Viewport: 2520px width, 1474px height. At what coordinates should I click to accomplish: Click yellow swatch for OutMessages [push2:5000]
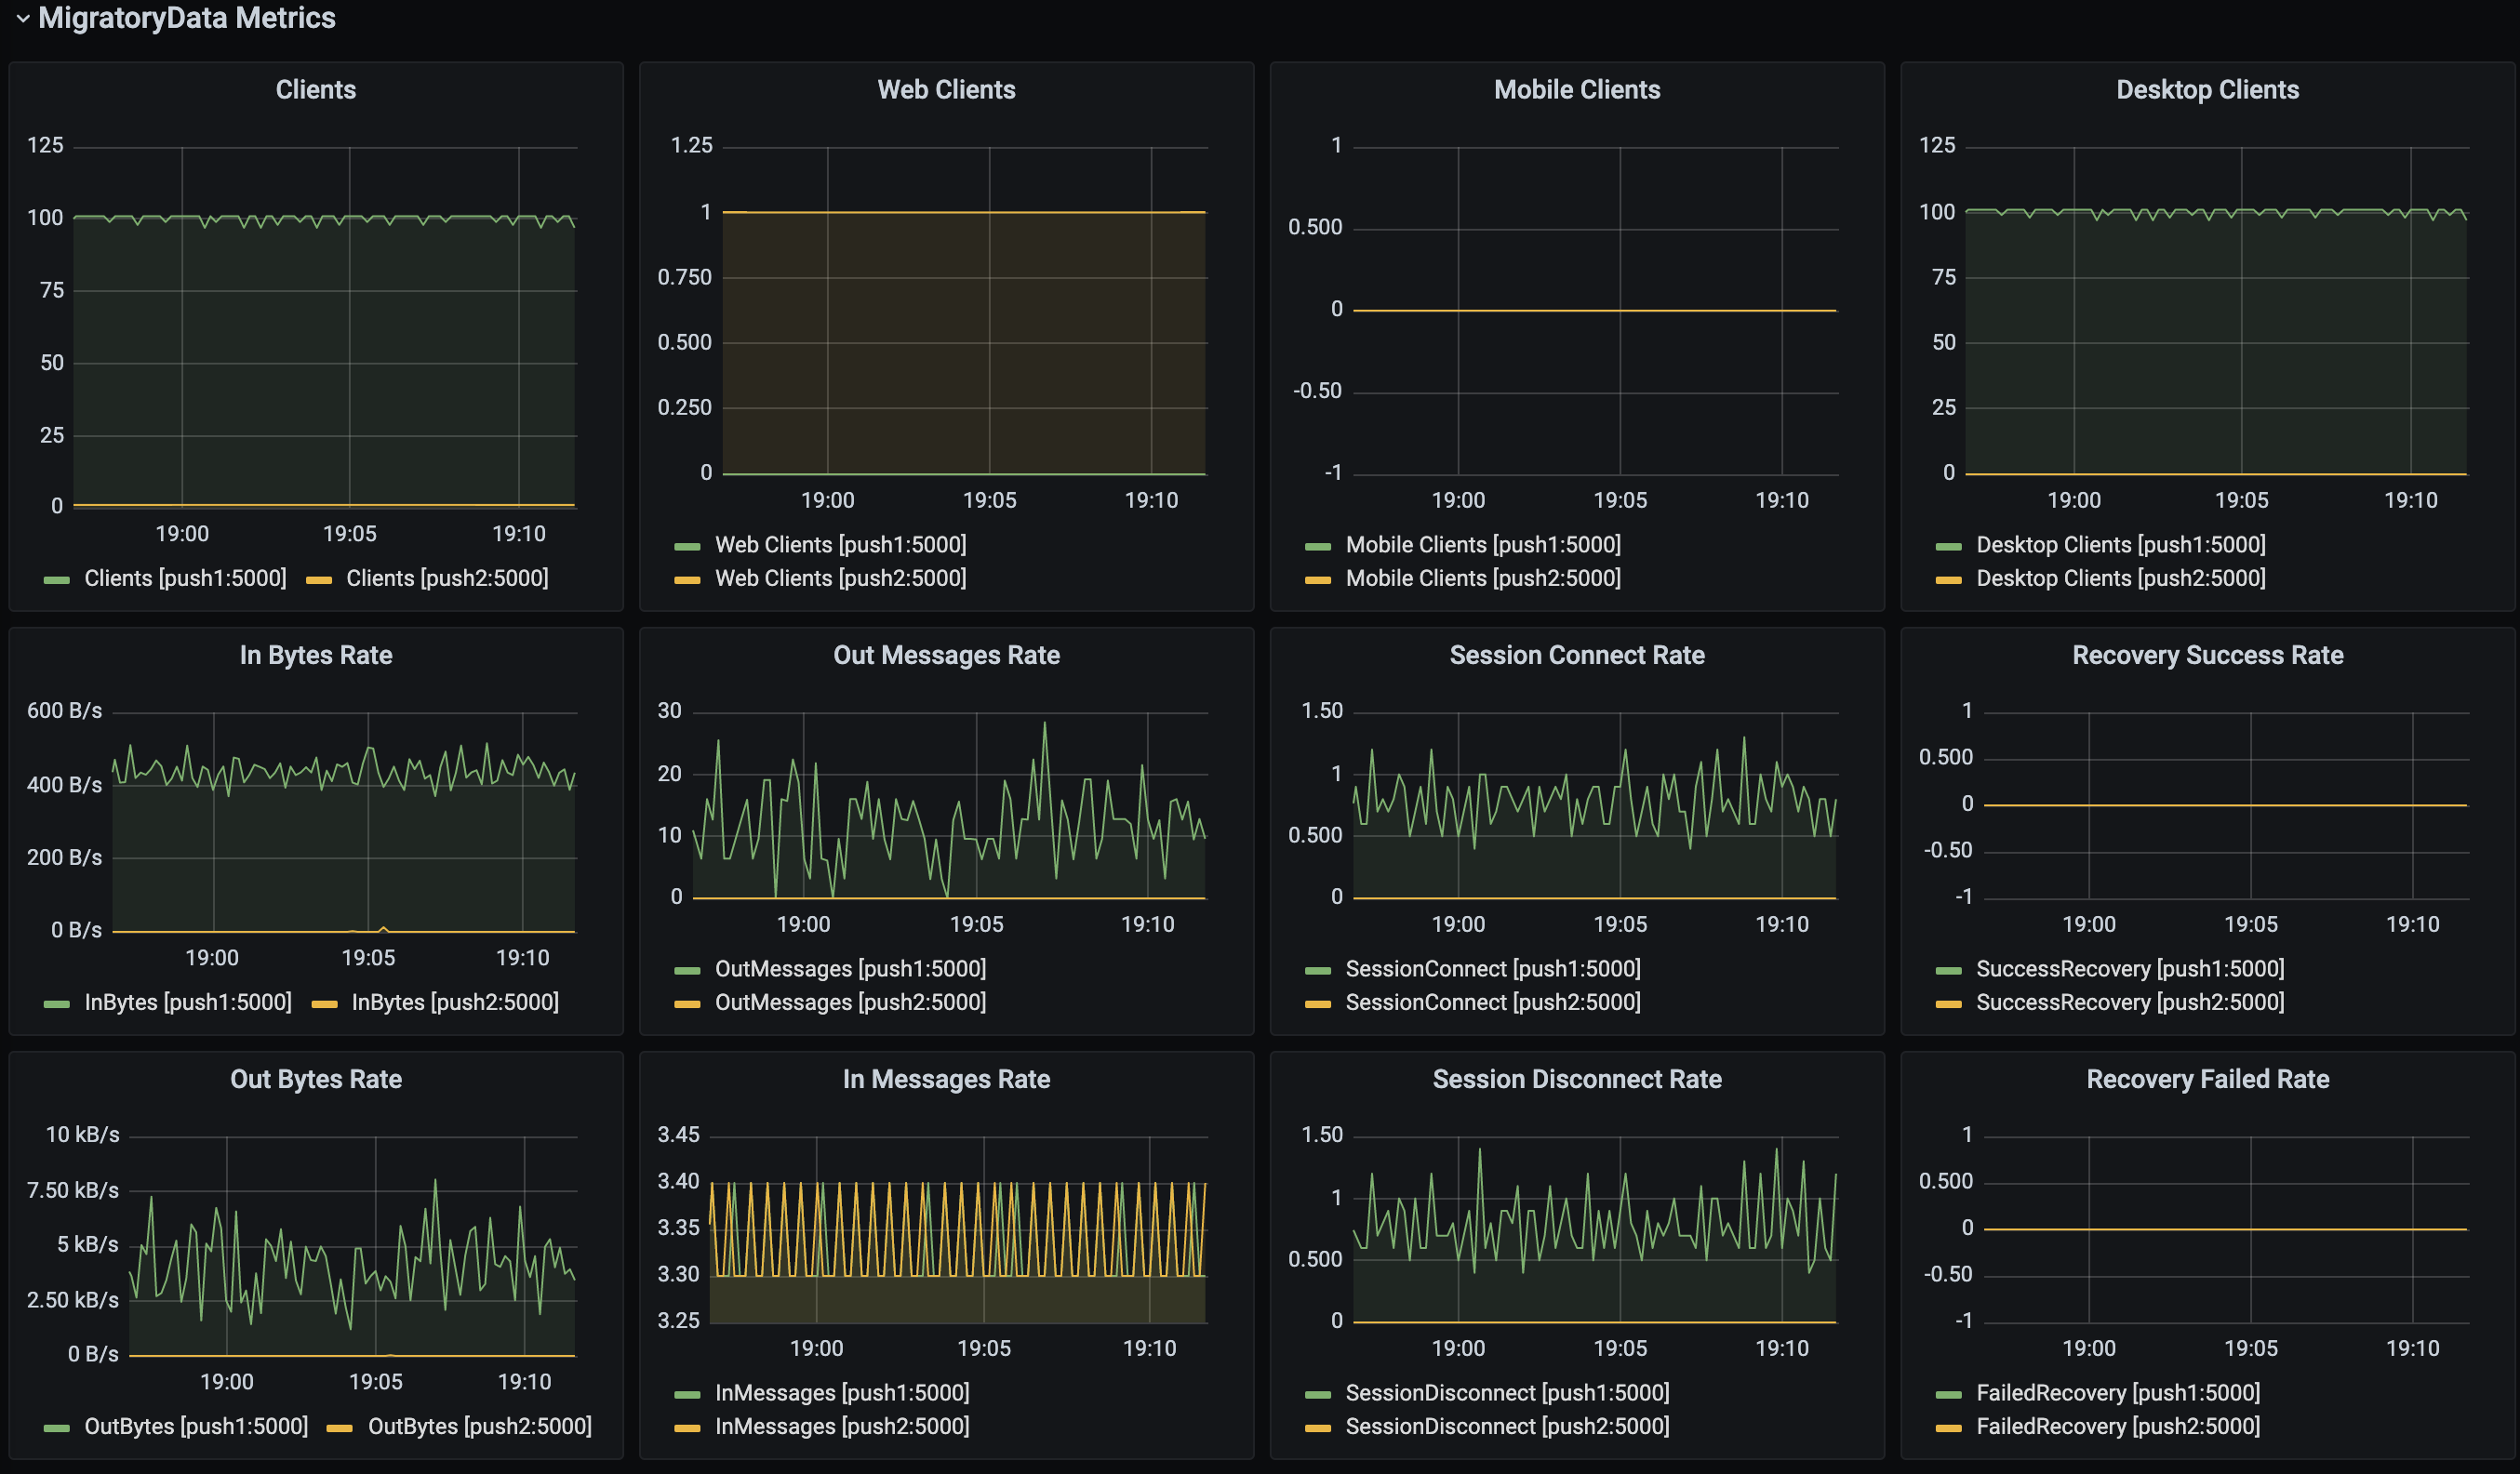(687, 1003)
